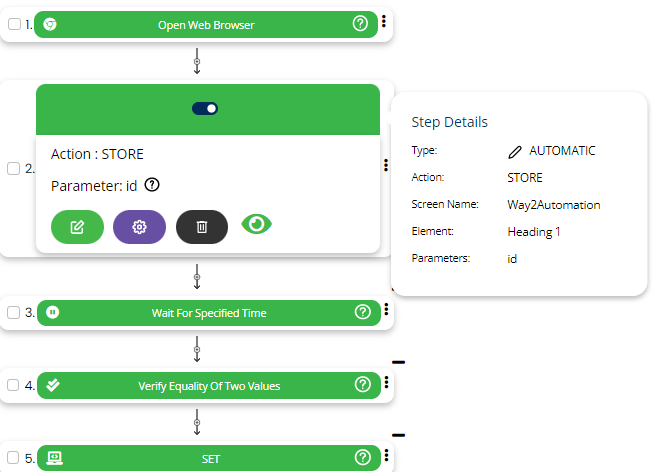Check the checkbox for step 1
Image resolution: width=652 pixels, height=472 pixels.
(14, 25)
